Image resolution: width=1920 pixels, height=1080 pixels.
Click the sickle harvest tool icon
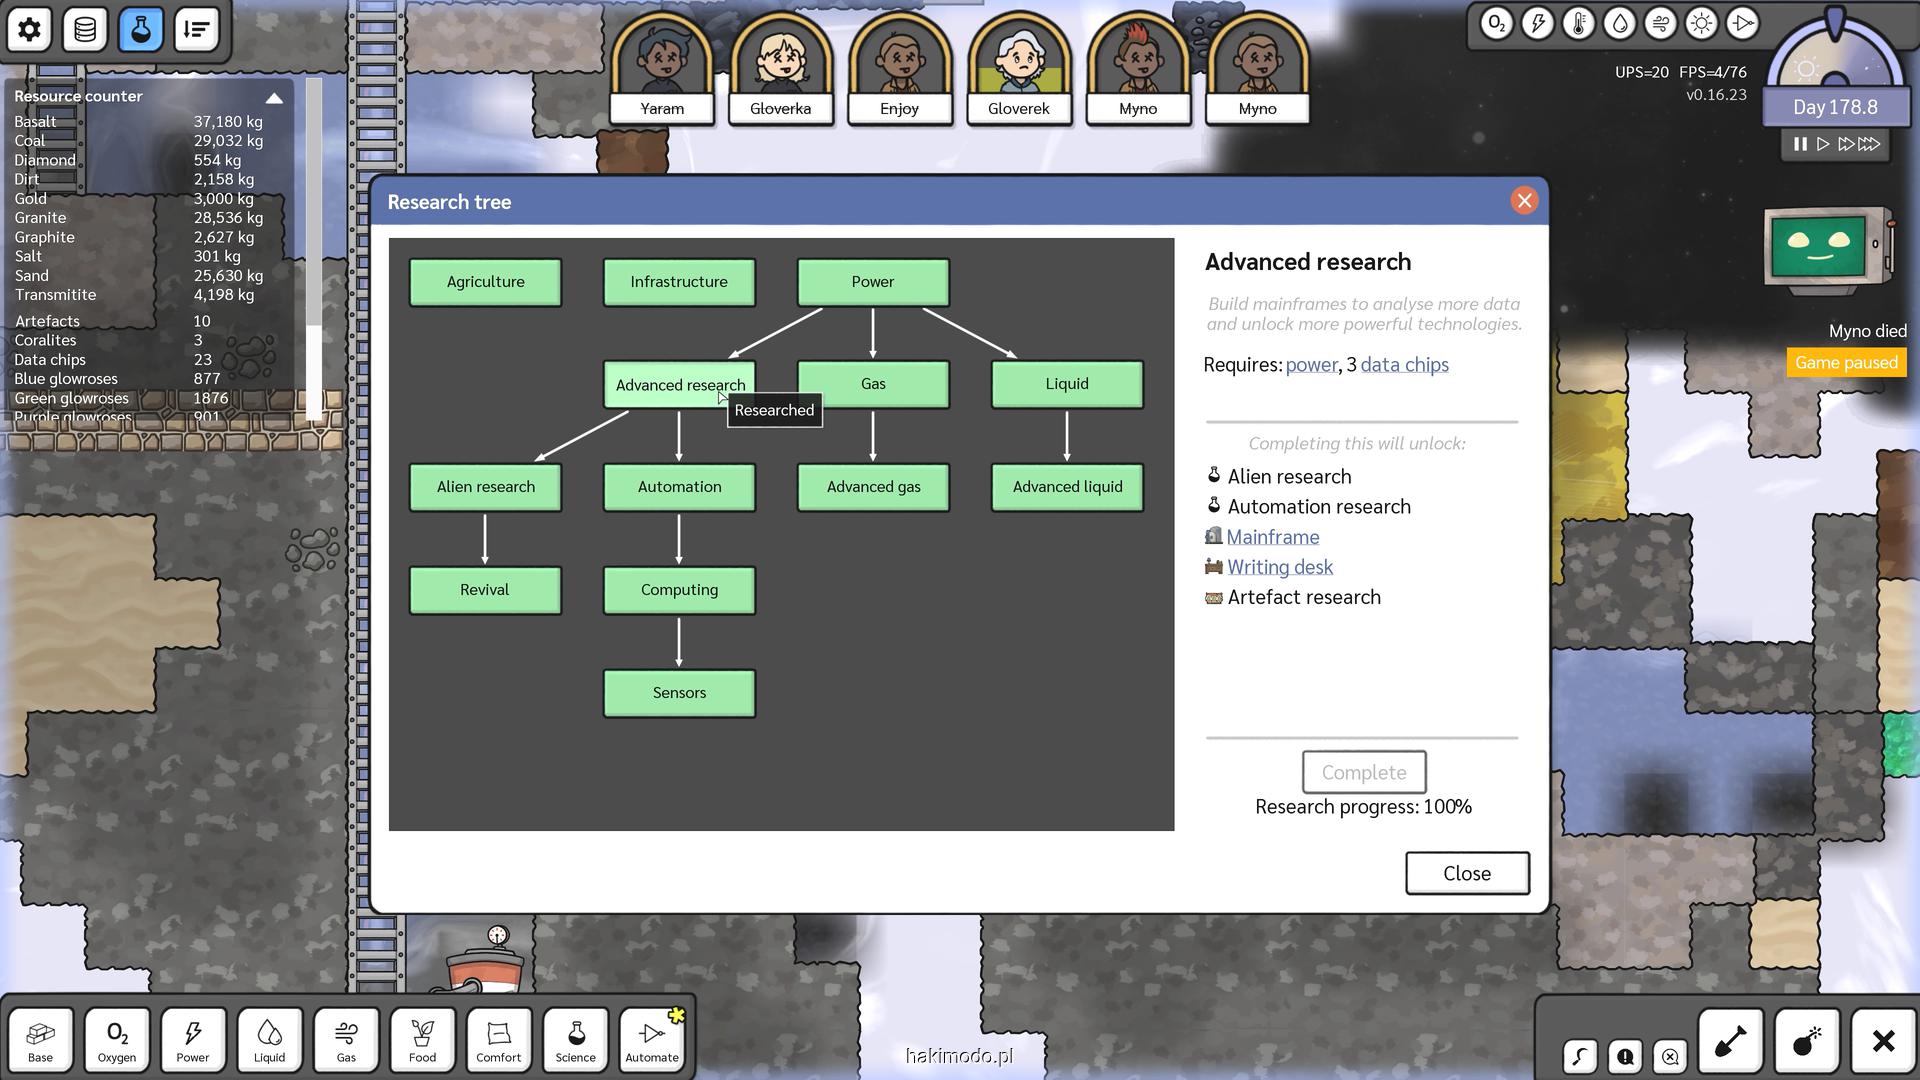[x=1580, y=1056]
